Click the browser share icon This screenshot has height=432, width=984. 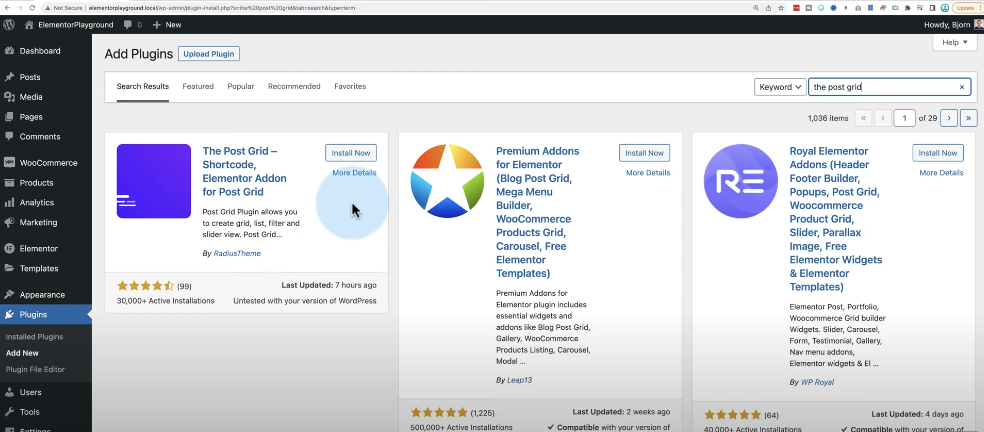click(x=769, y=8)
